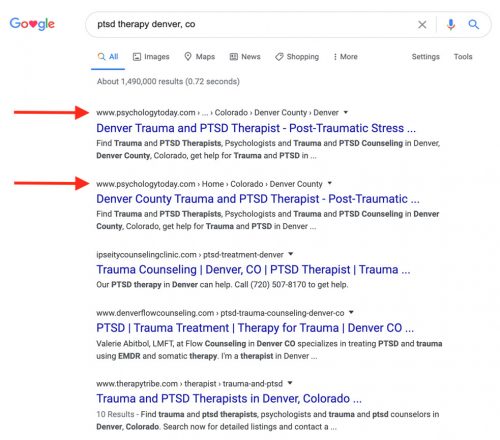
Task: Switch to the Shopping tab
Action: 297,57
